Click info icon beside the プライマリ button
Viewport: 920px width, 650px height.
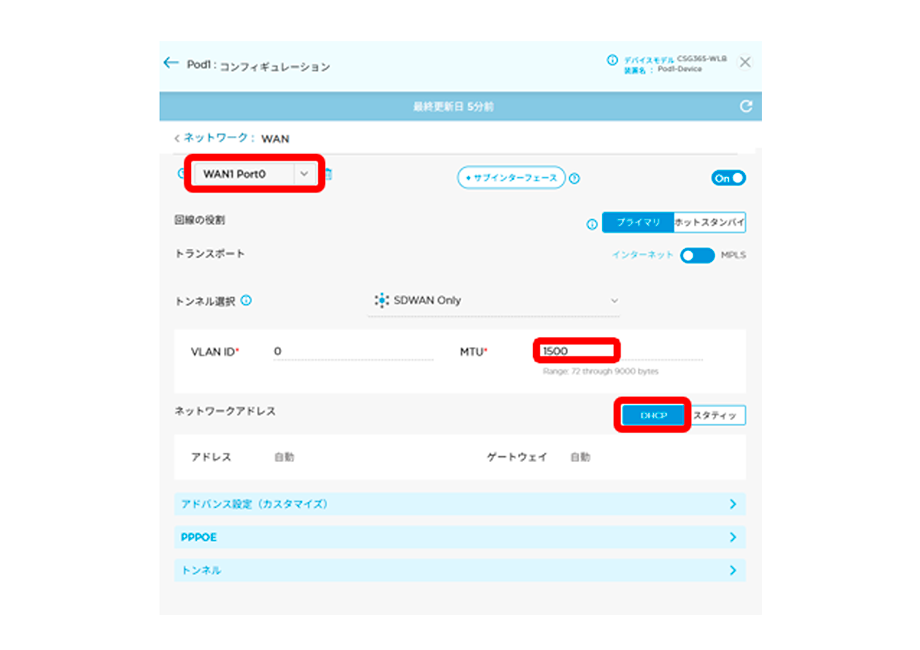(x=592, y=224)
